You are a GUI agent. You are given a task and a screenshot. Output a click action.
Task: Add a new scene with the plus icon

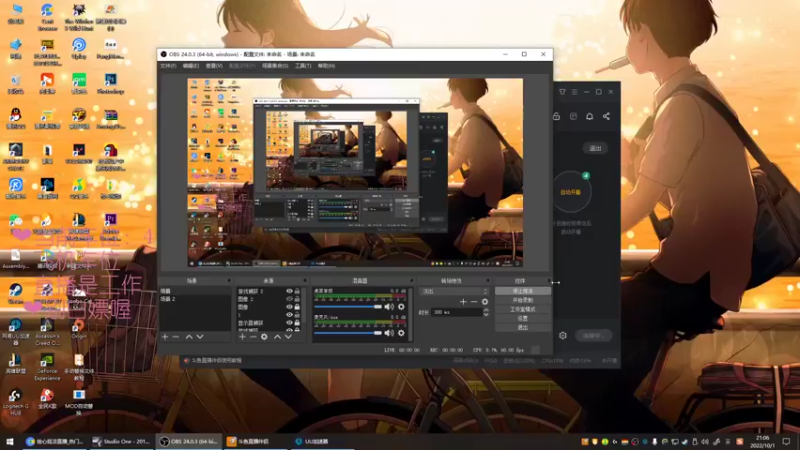165,337
